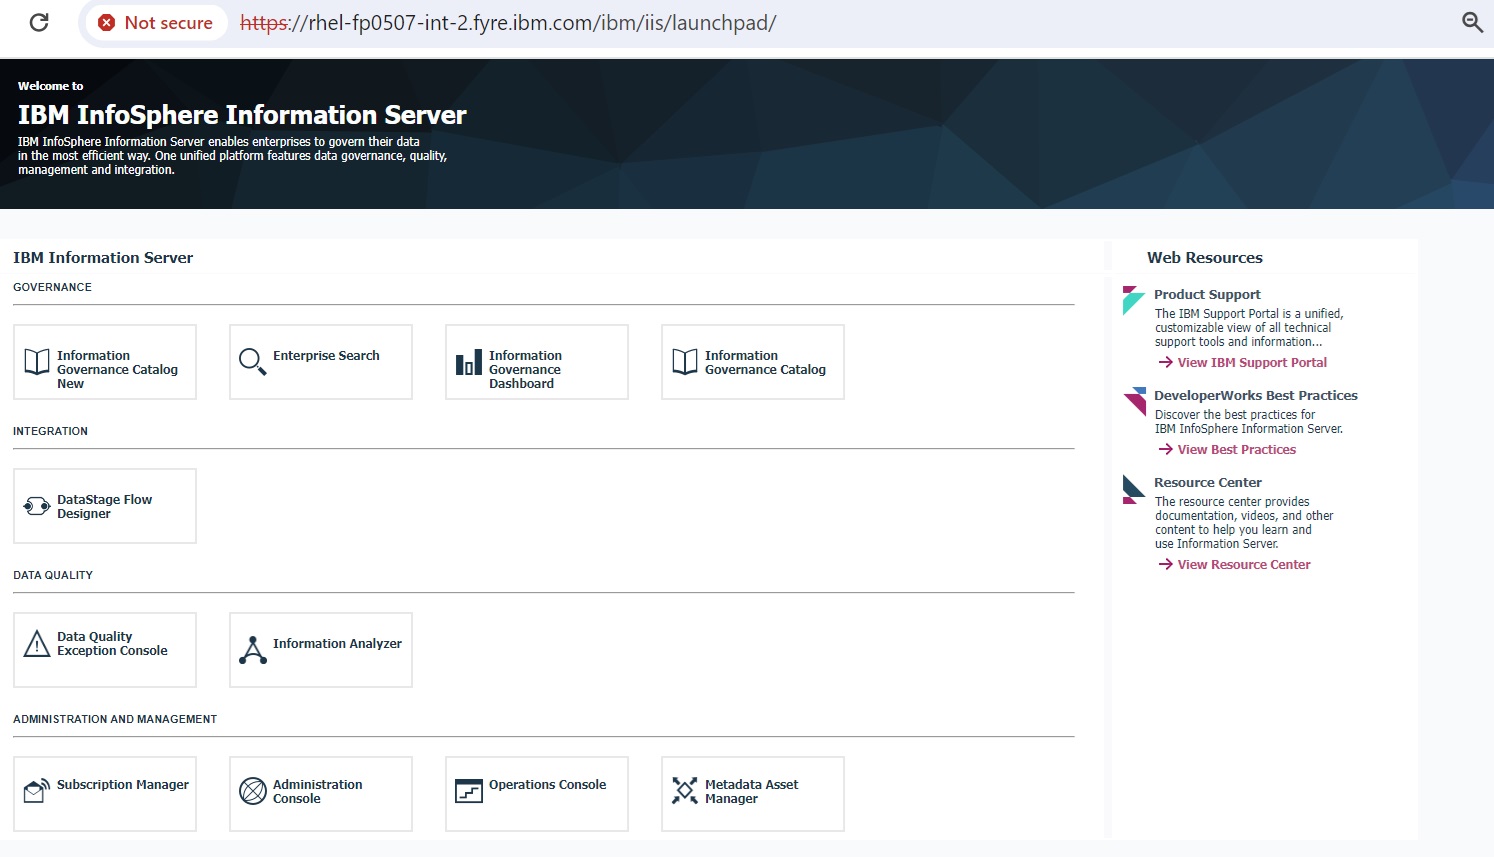Click View IBM Support Portal link
This screenshot has width=1494, height=857.
point(1252,362)
